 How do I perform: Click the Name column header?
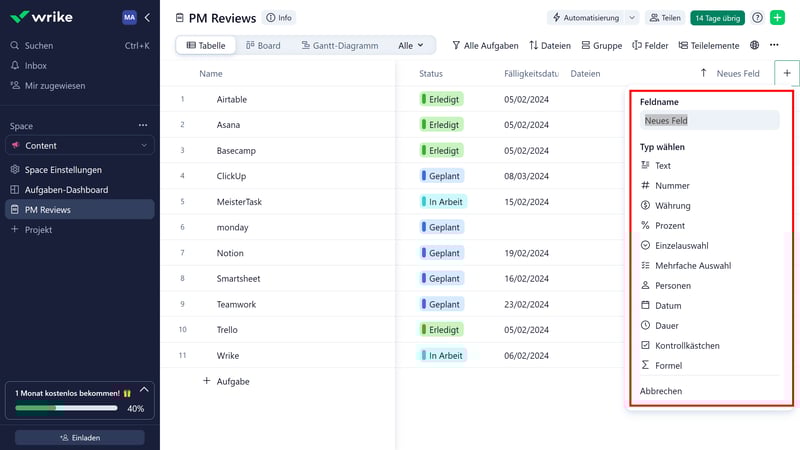211,73
